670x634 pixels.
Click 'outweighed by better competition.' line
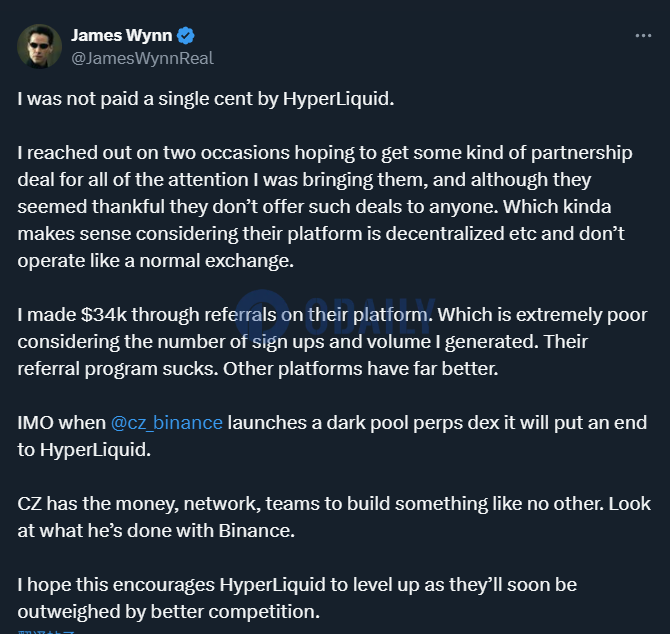click(x=168, y=612)
